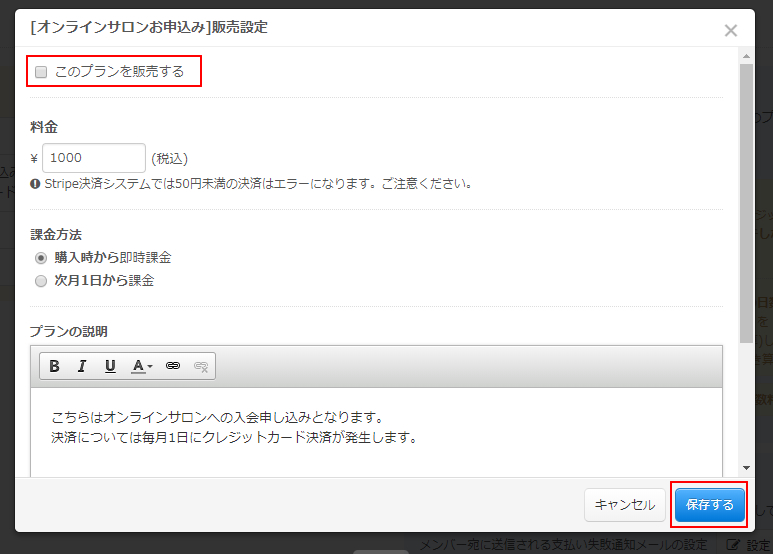The image size is (773, 554).
Task: Select 購入時から即時課金 radio option
Action: pyautogui.click(x=41, y=258)
